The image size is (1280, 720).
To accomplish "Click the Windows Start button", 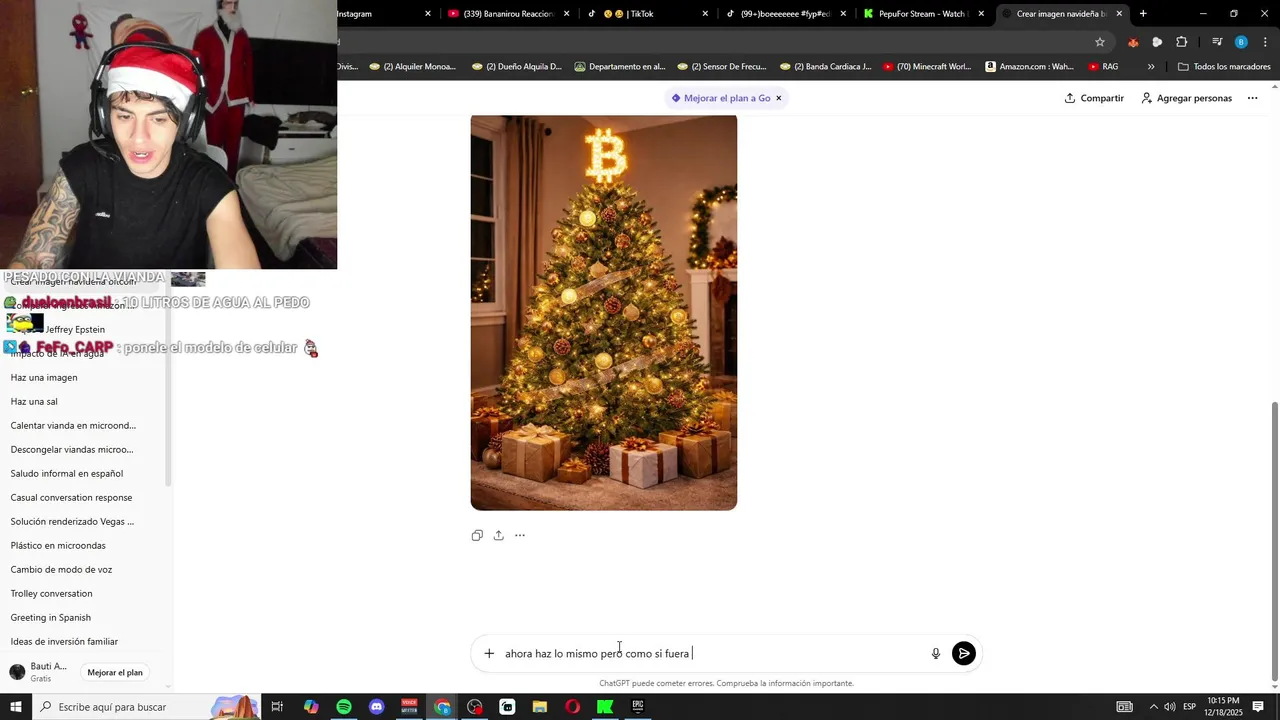I will click(16, 707).
